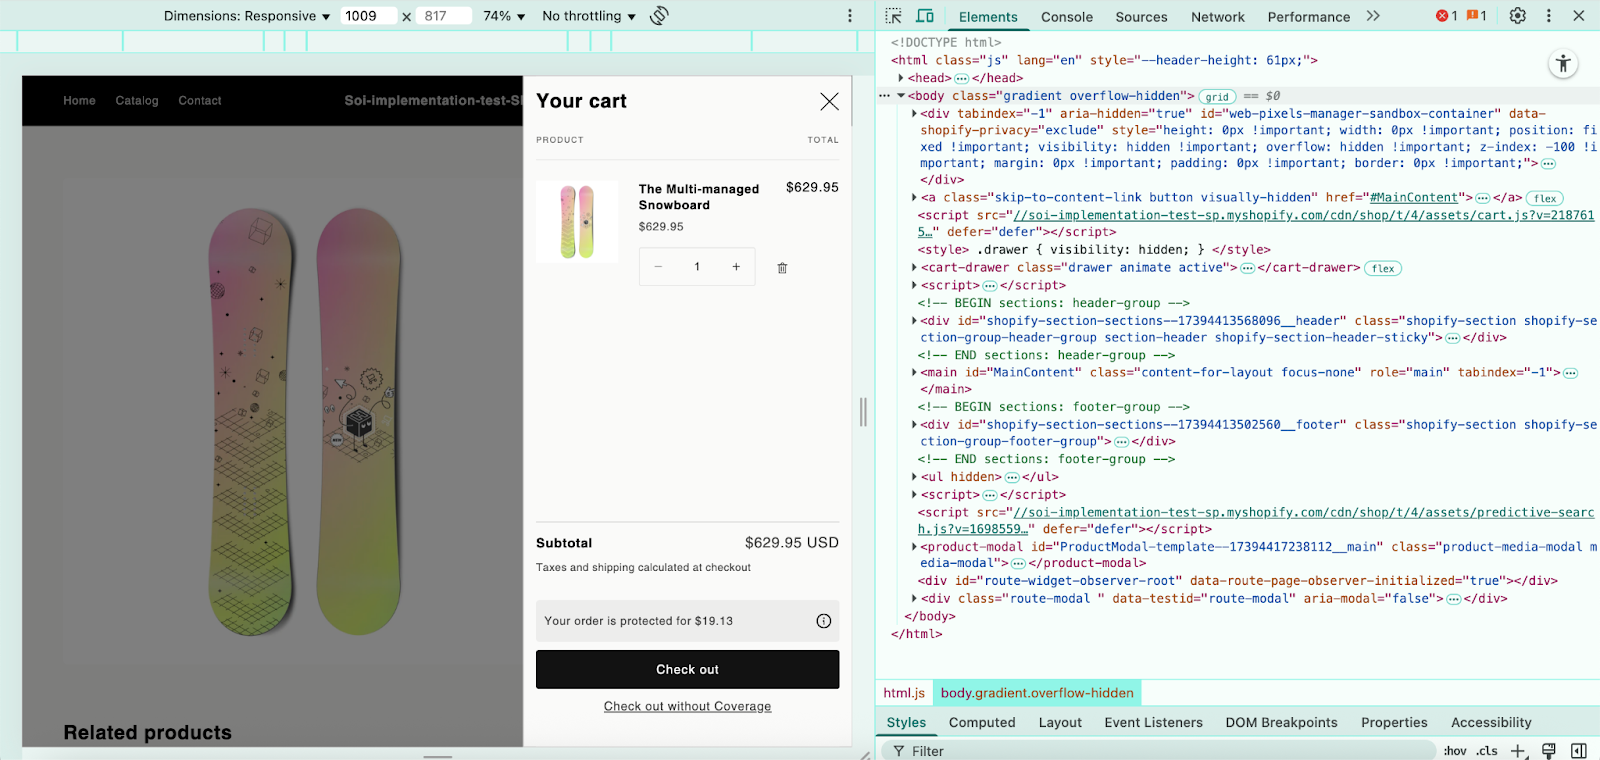This screenshot has height=760, width=1600.
Task: Increase snowboard quantity with plus button
Action: point(736,267)
